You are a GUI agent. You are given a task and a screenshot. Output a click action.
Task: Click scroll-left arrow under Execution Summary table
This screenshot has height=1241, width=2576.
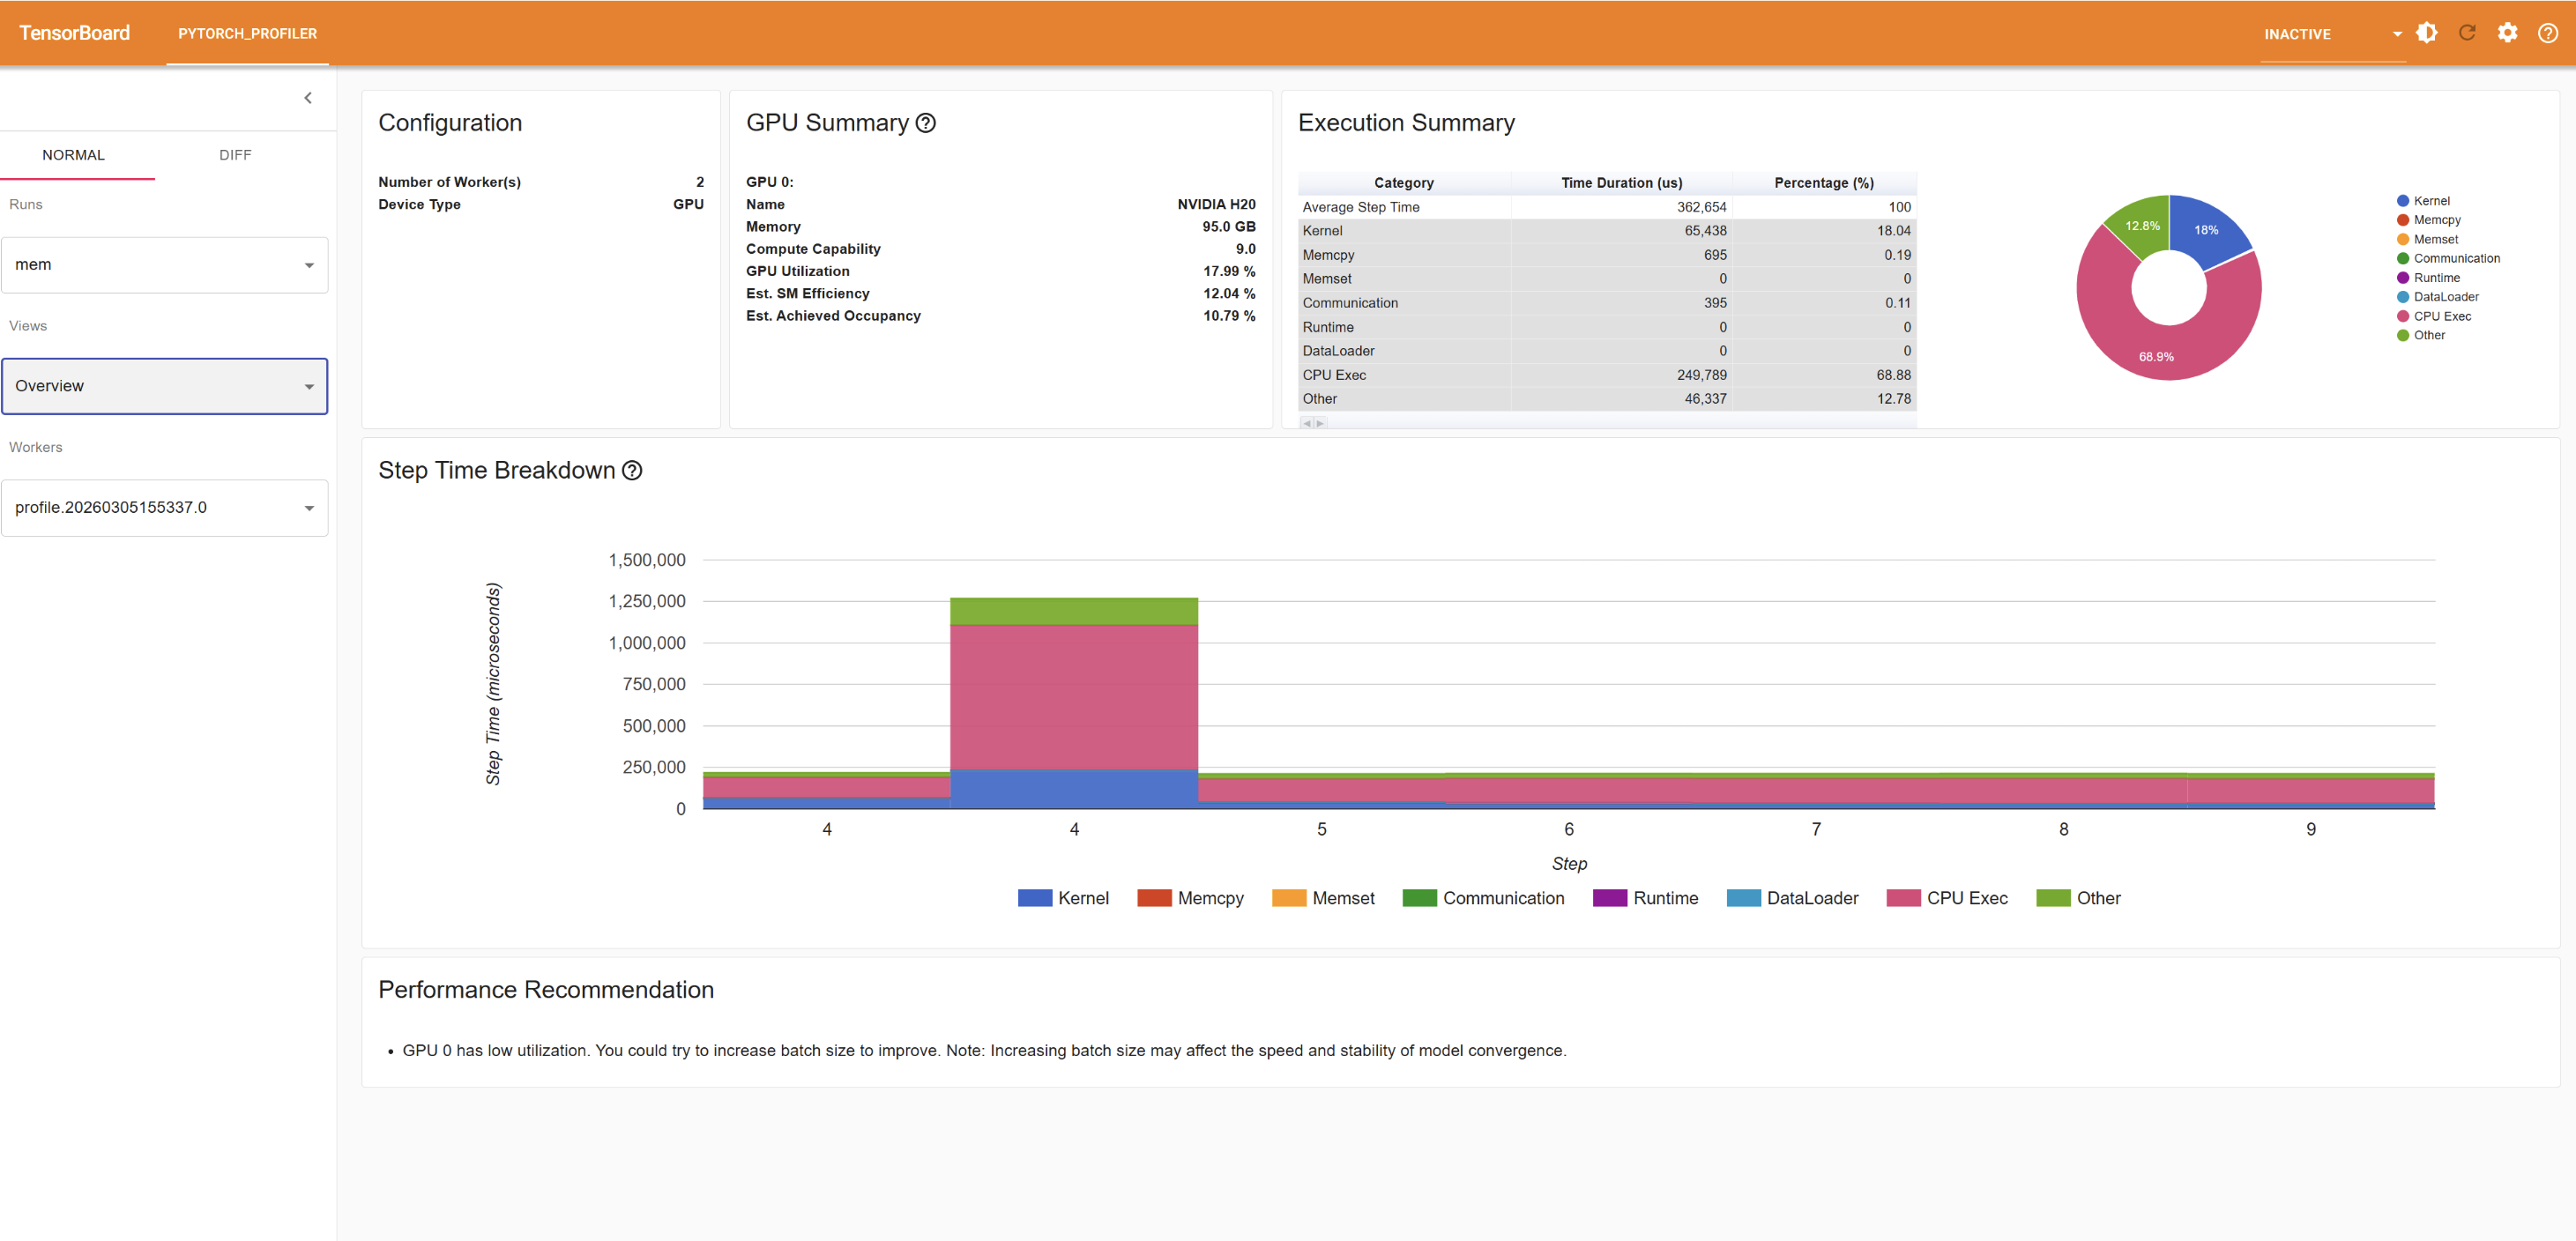tap(1306, 423)
